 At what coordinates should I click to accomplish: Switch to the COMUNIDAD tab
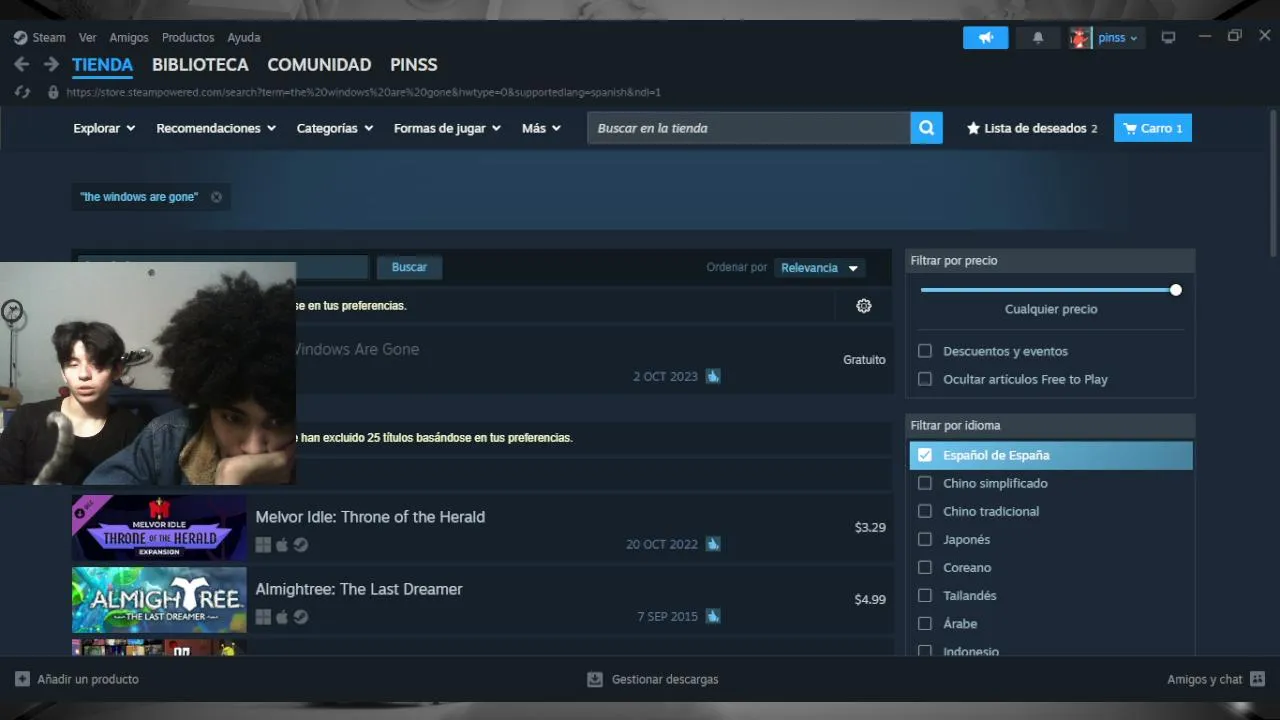click(x=319, y=65)
